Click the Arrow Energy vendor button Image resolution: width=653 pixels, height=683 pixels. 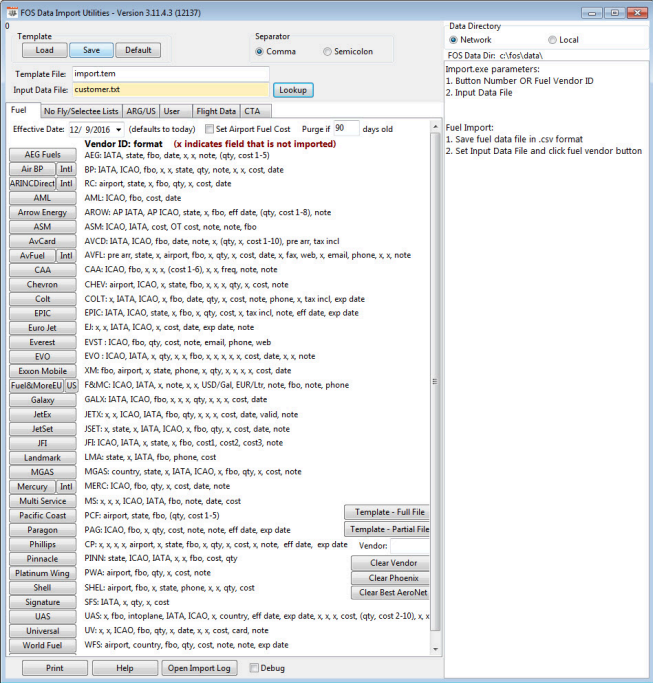pyautogui.click(x=43, y=212)
